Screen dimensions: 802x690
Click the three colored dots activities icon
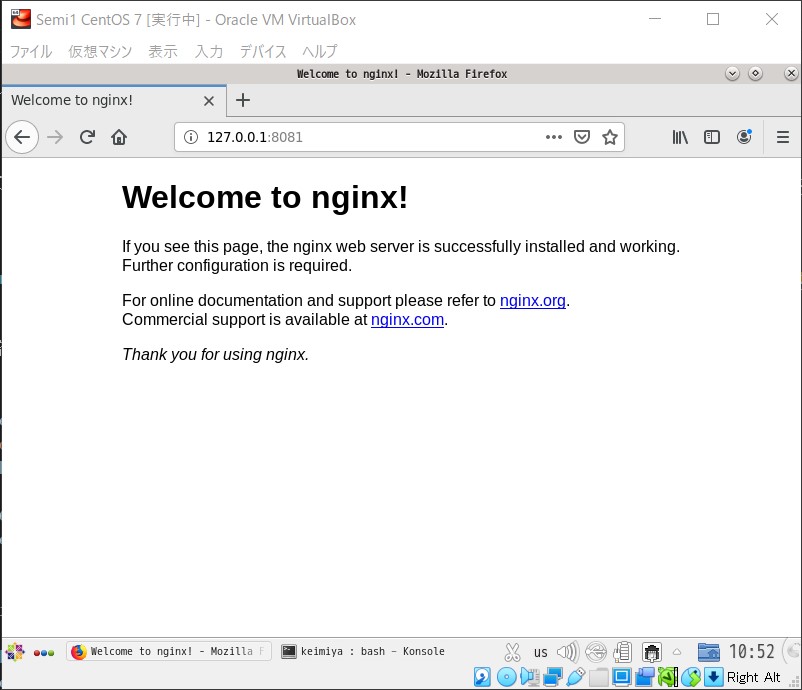tap(44, 653)
